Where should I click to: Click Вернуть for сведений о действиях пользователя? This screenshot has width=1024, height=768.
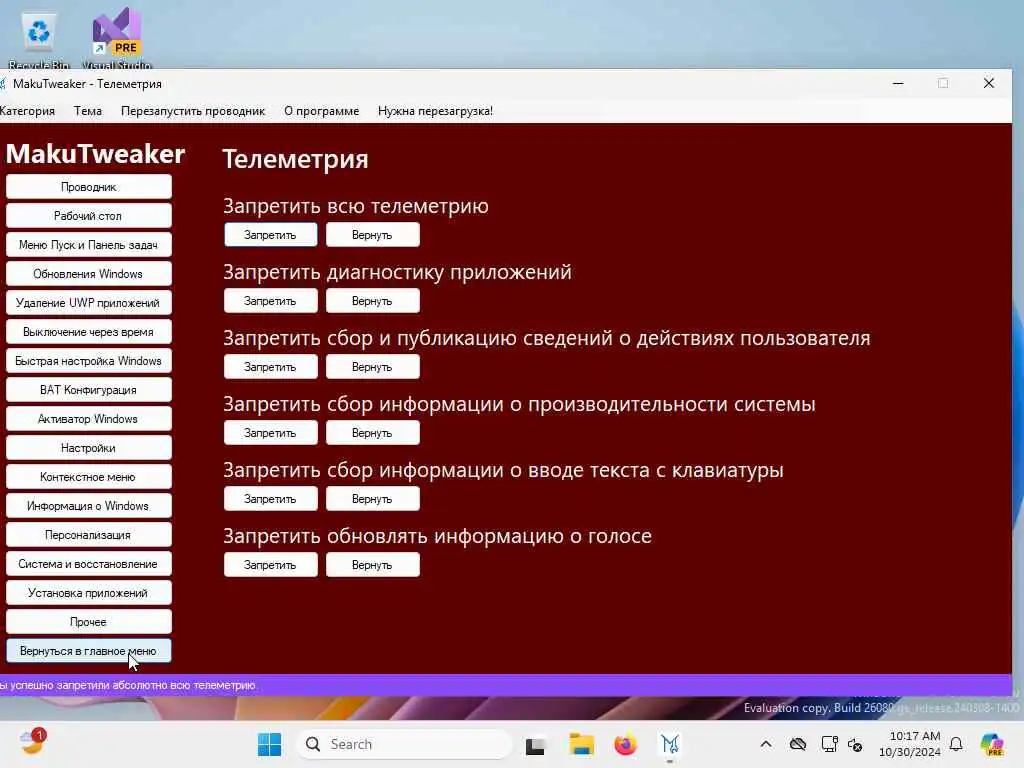tap(372, 367)
